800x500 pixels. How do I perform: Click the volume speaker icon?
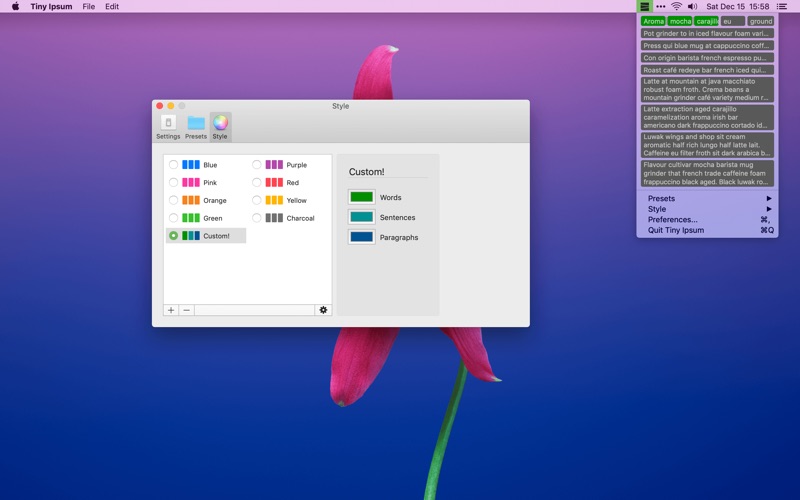coord(692,6)
